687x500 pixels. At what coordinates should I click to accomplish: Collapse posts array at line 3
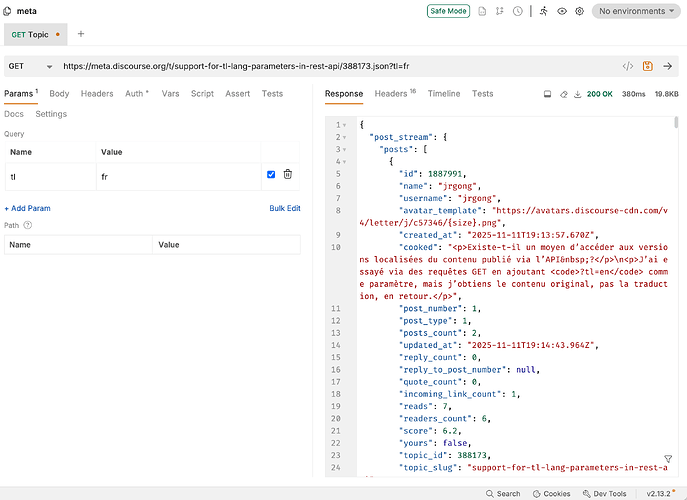pyautogui.click(x=344, y=150)
